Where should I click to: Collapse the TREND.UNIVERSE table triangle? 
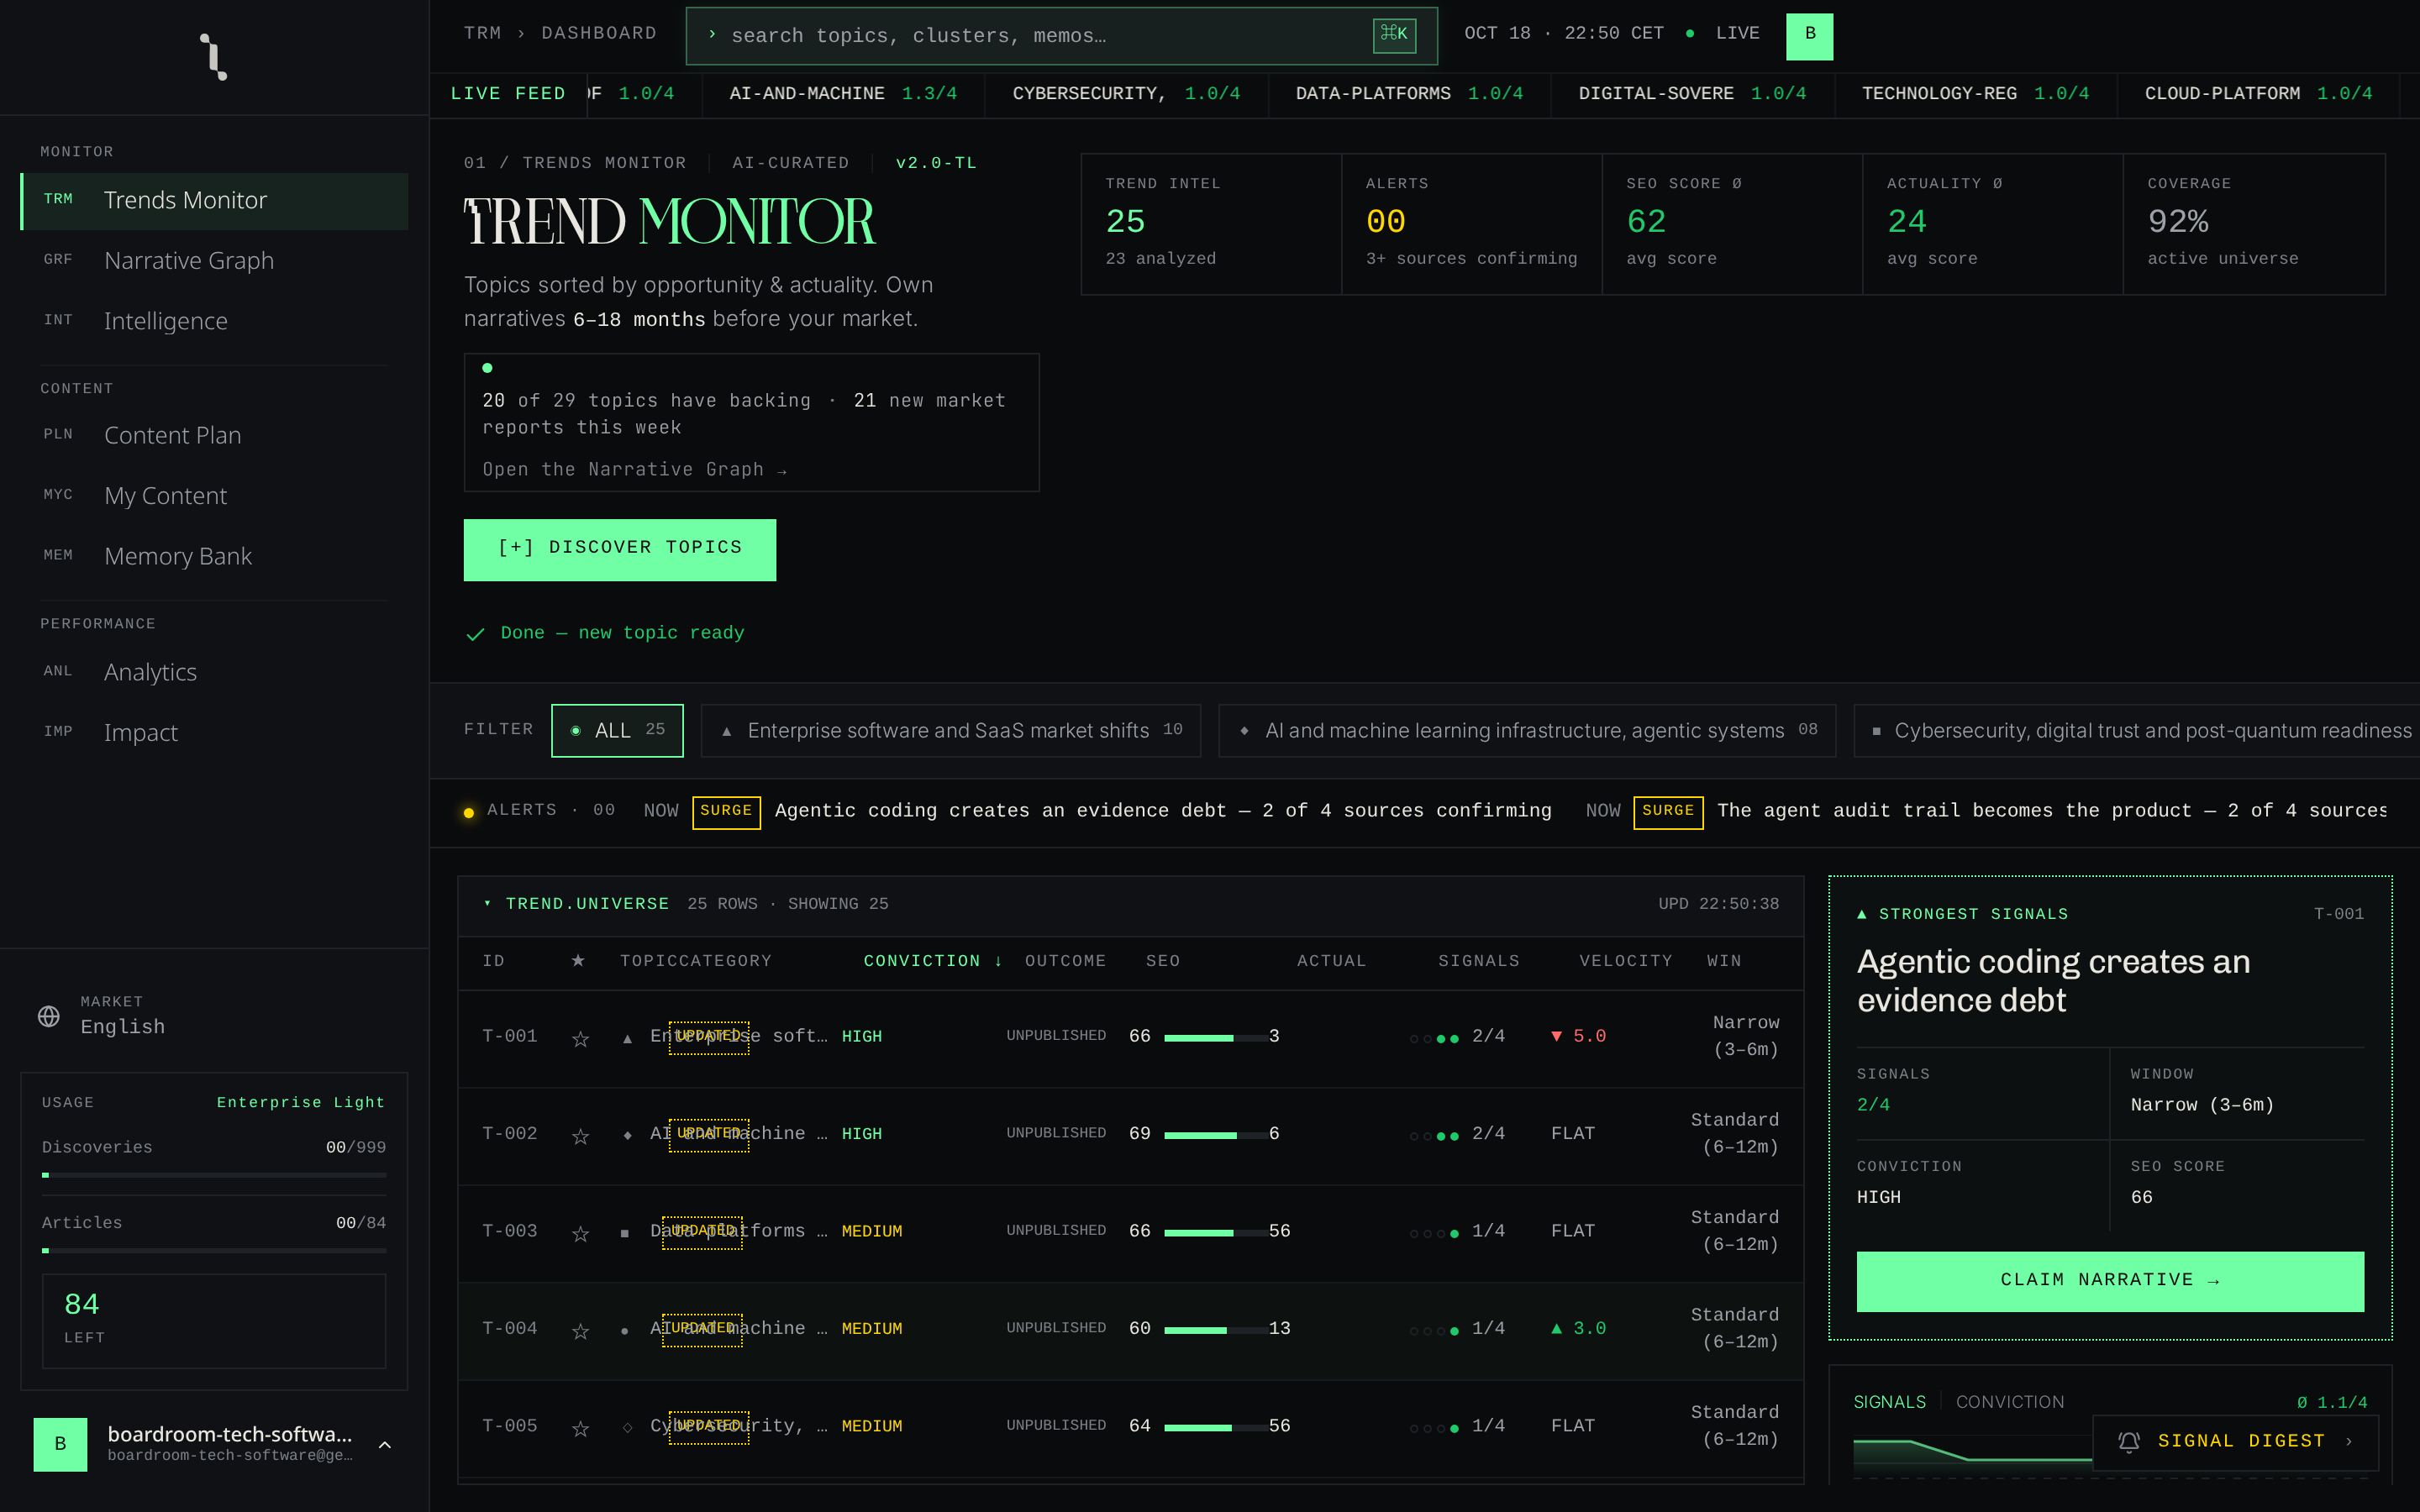tap(487, 903)
